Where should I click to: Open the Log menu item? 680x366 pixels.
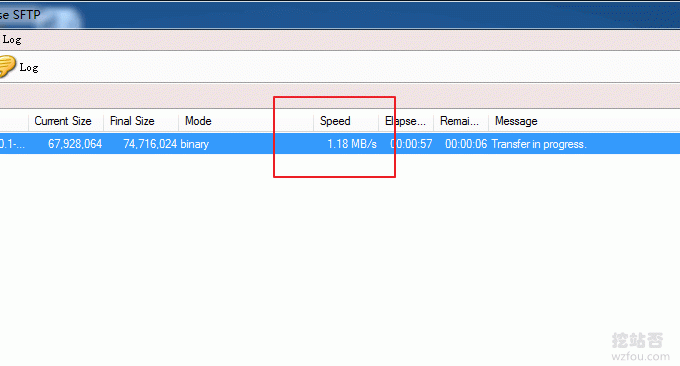pyautogui.click(x=12, y=40)
